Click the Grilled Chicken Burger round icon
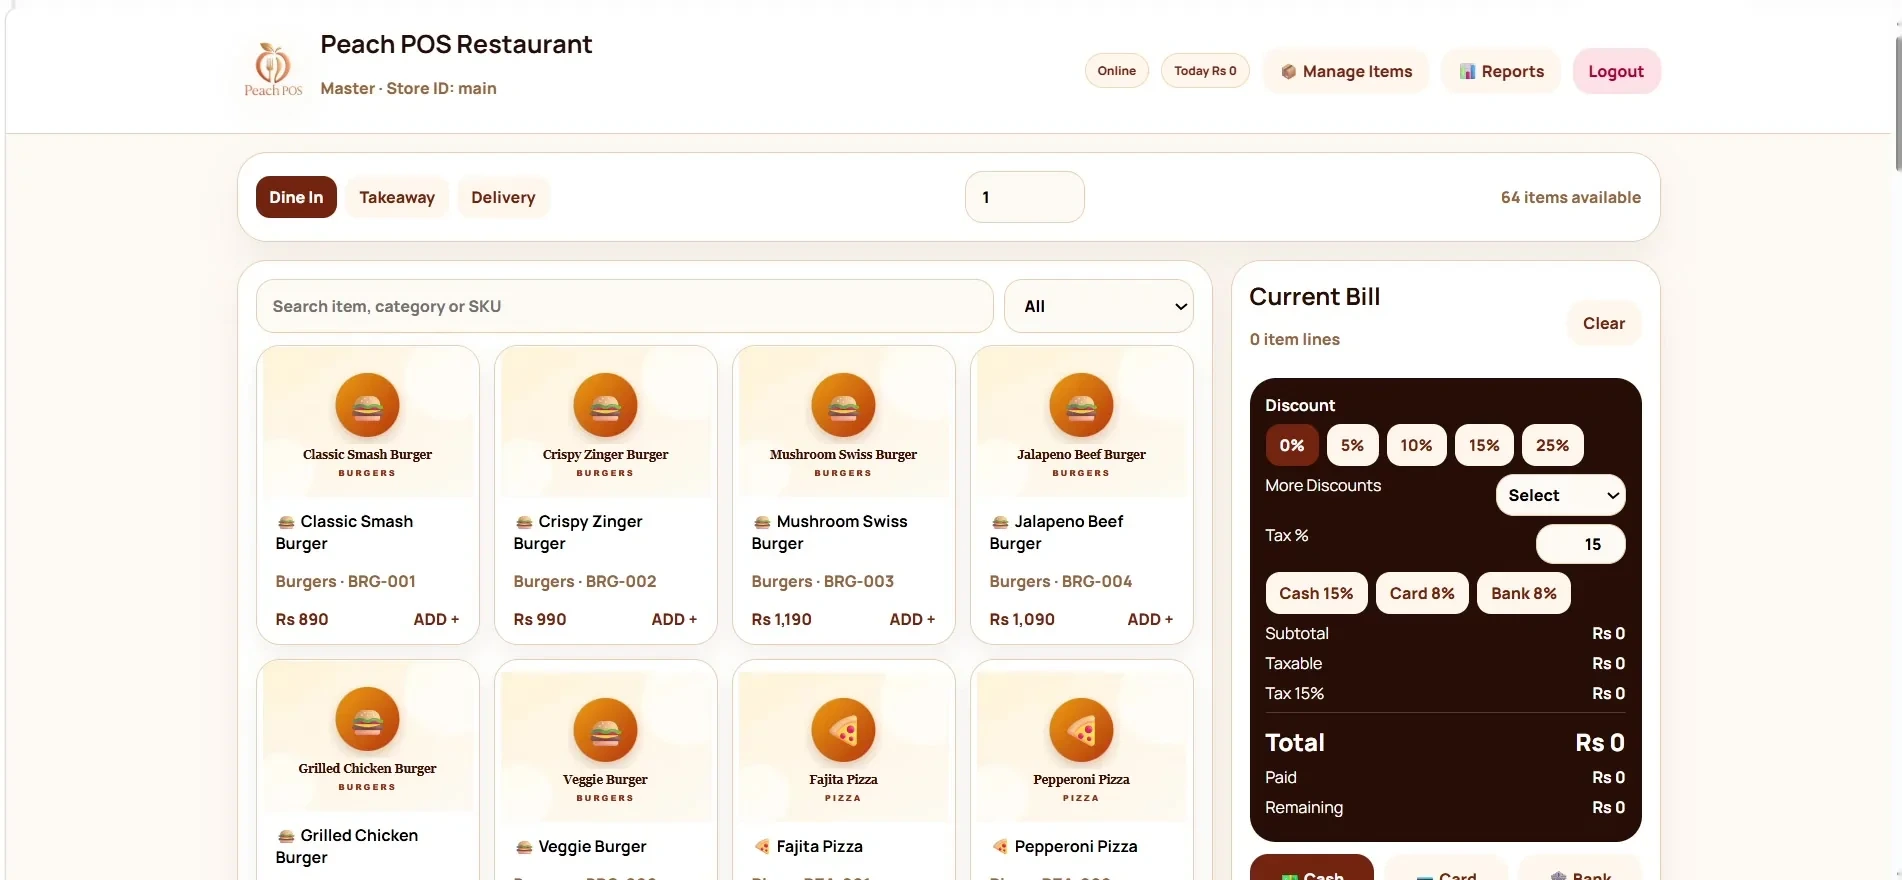 [x=367, y=719]
